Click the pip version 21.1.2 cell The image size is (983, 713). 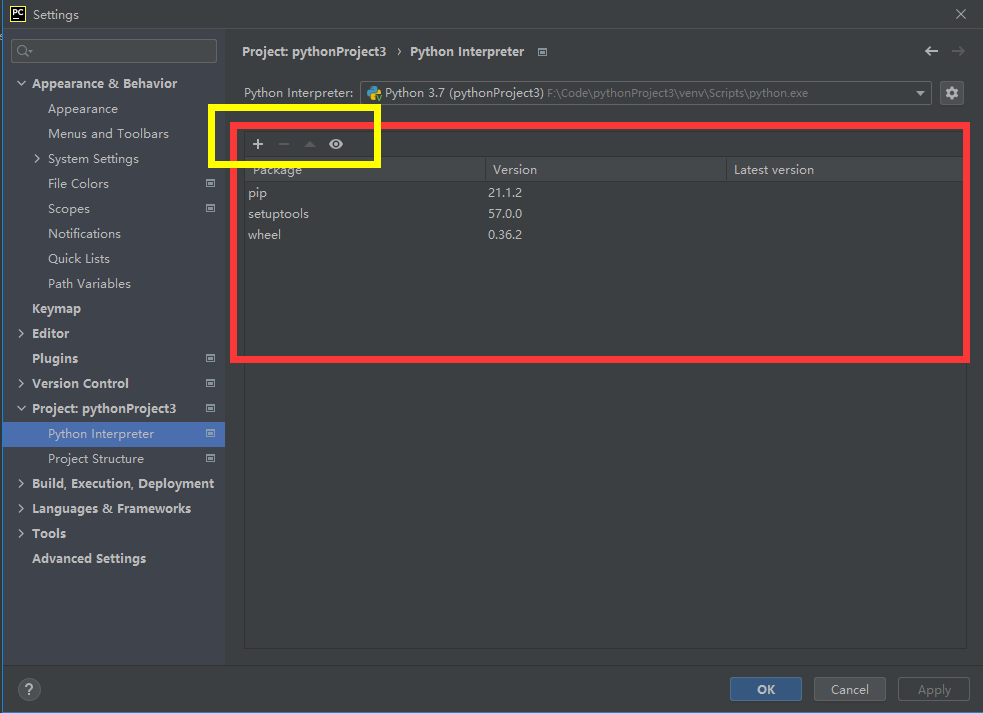pos(505,193)
